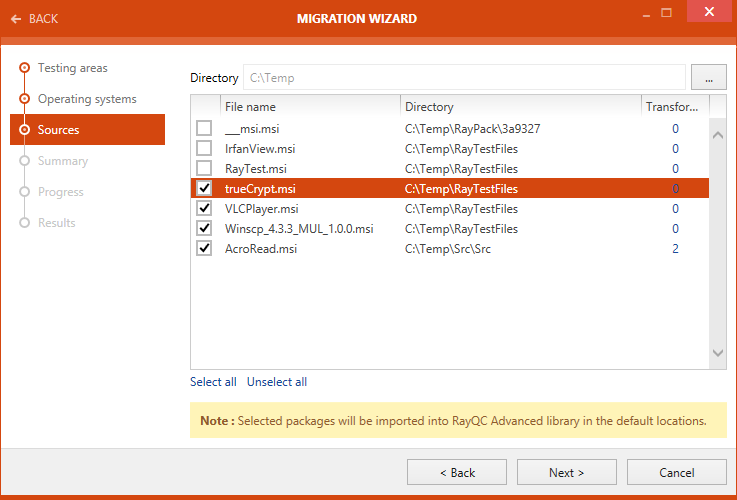Open the Summary step

(x=63, y=161)
